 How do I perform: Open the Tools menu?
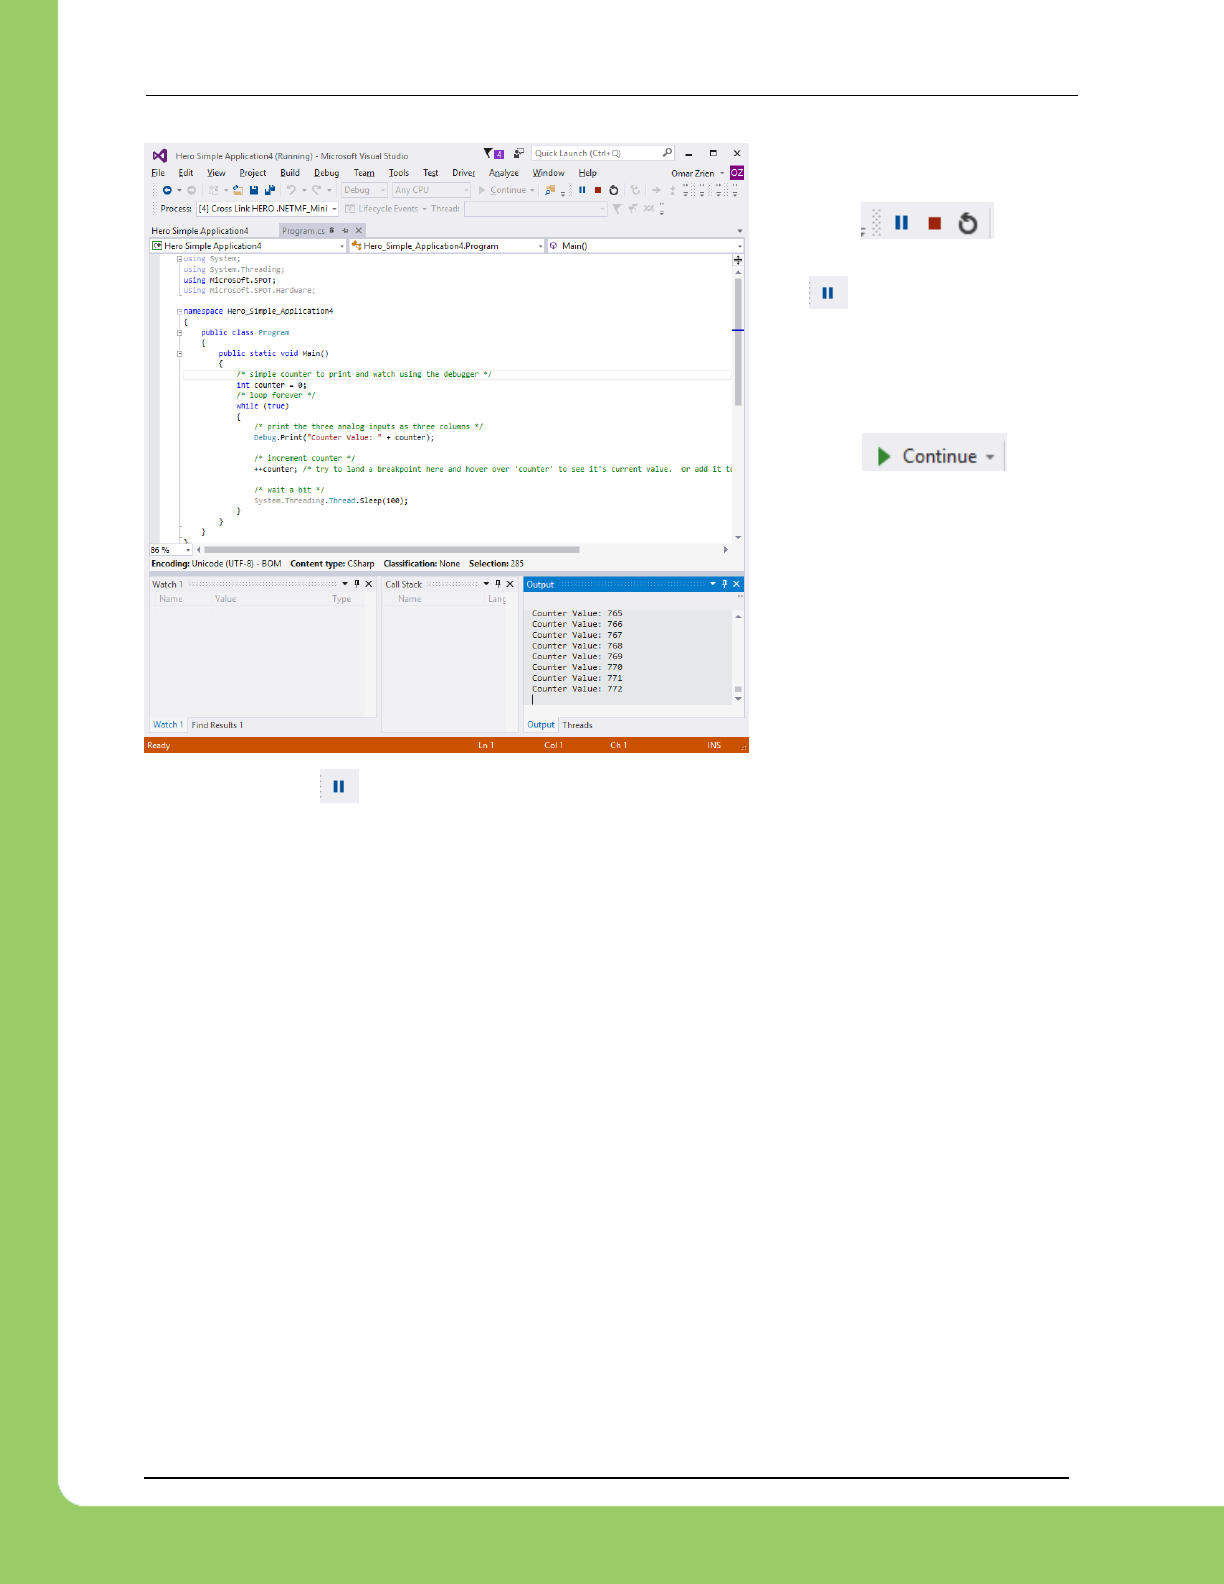click(399, 173)
